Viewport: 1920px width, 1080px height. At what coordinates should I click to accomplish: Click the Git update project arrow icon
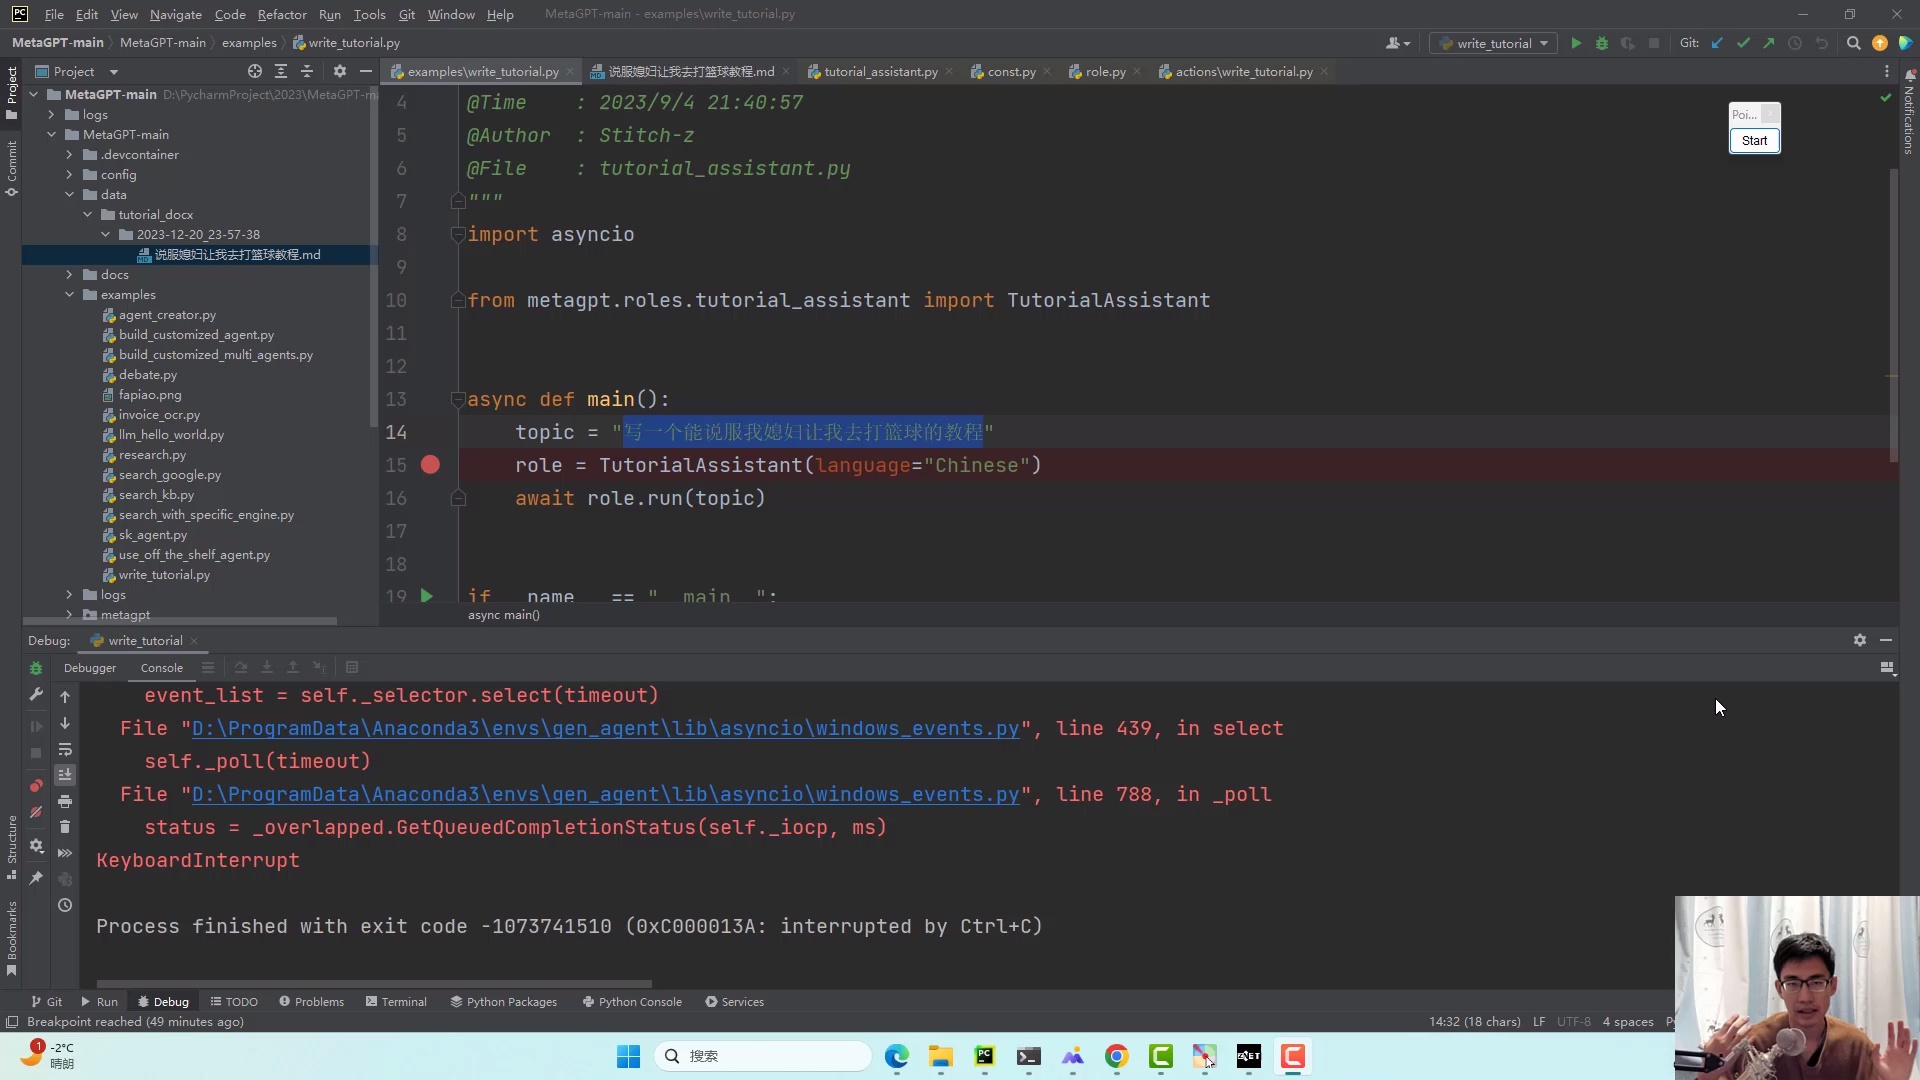point(1717,43)
